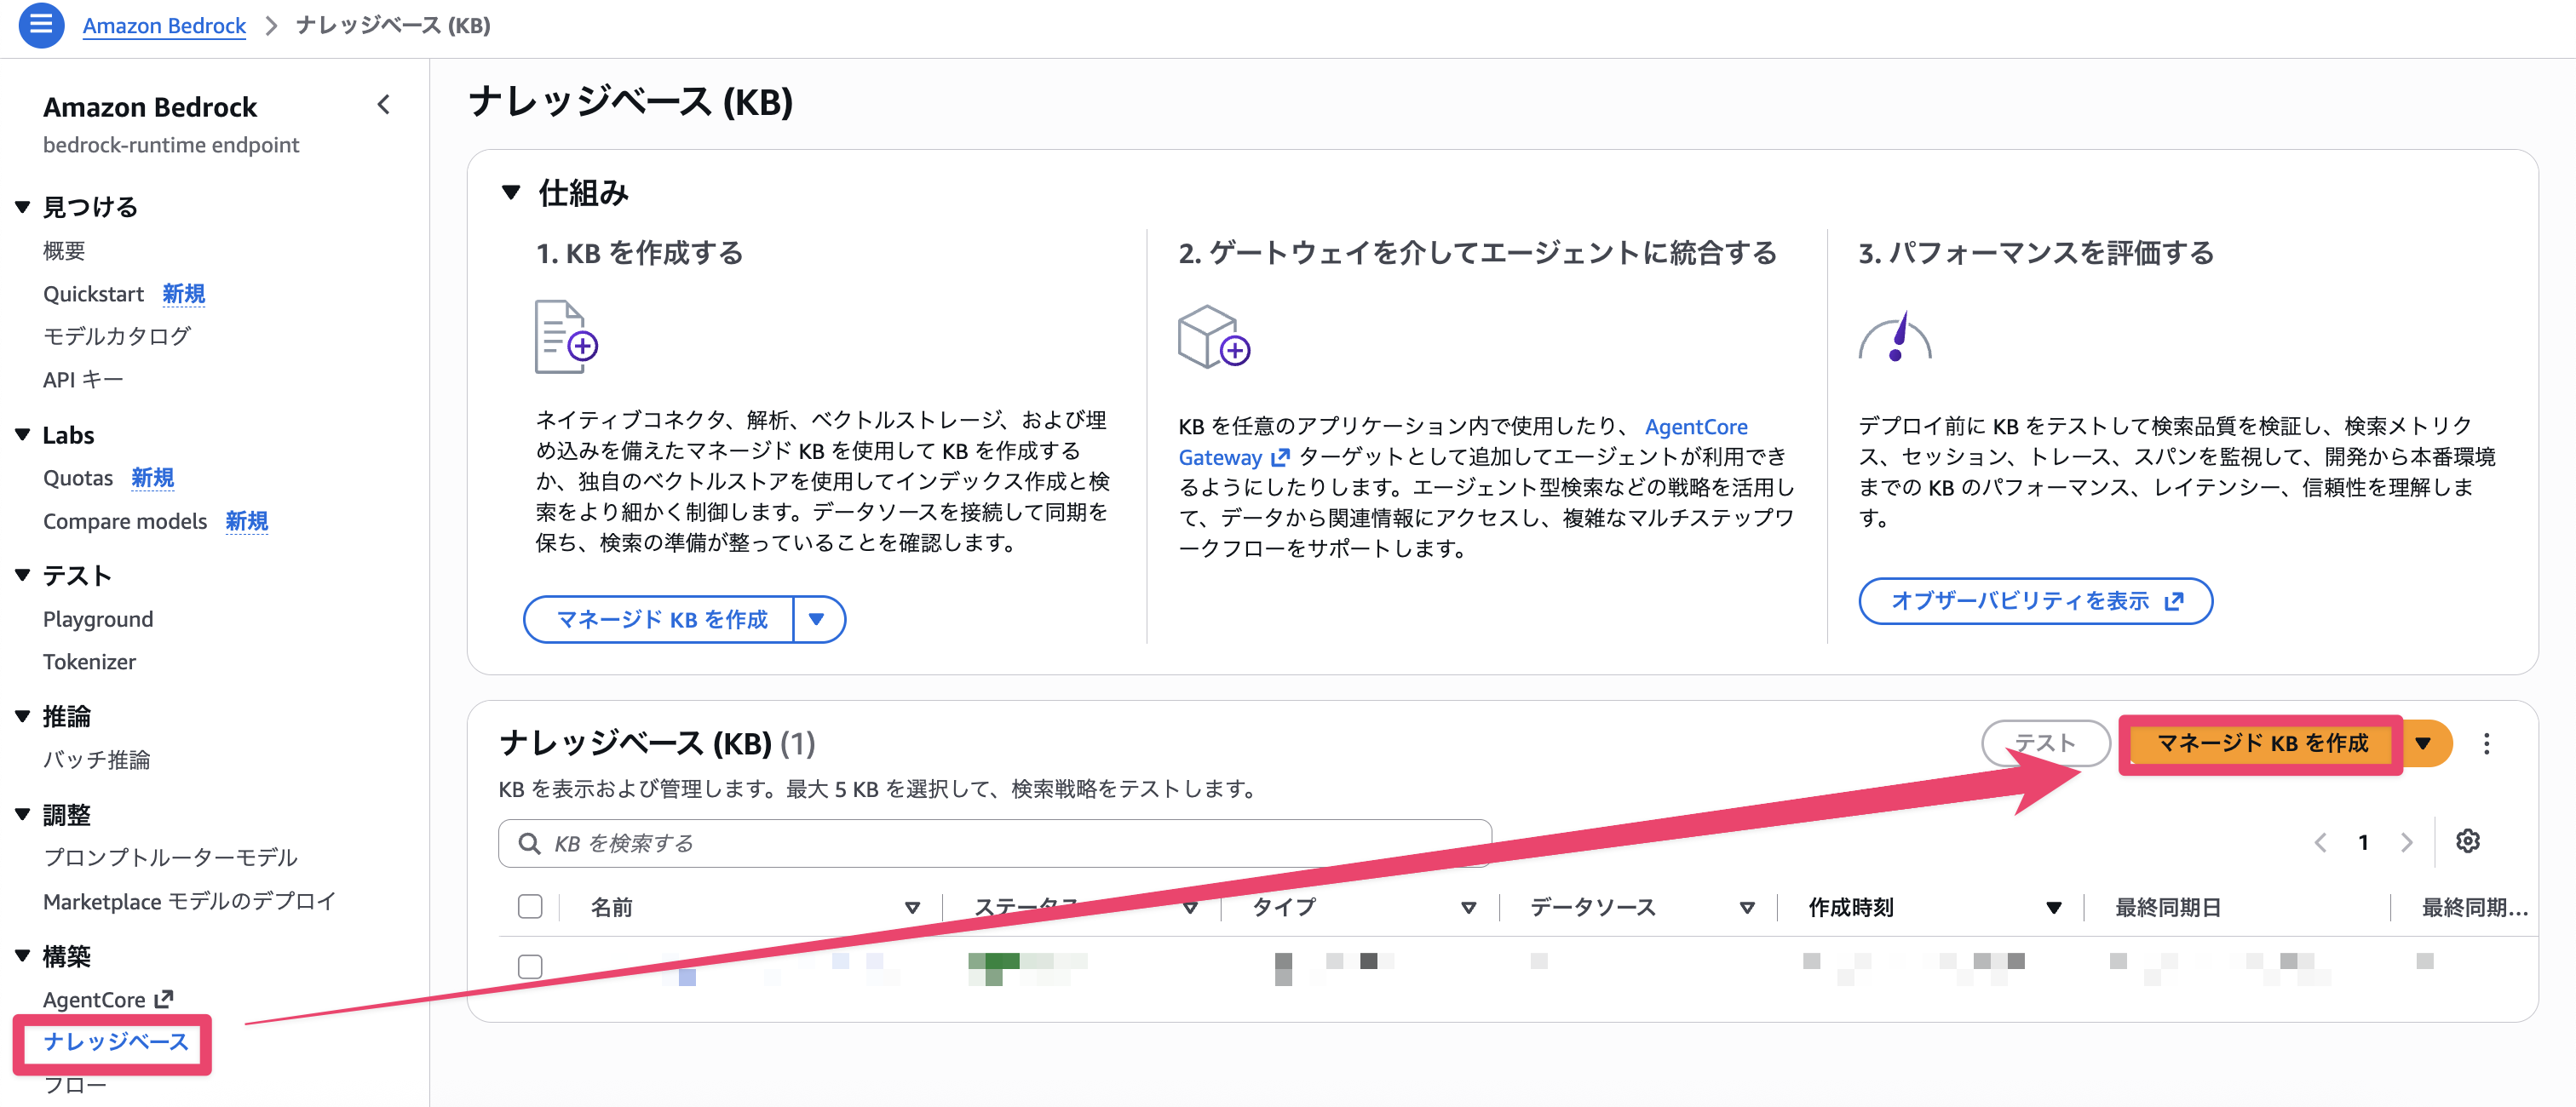Open the hamburger navigation menu icon
The image size is (2576, 1107).
point(41,25)
